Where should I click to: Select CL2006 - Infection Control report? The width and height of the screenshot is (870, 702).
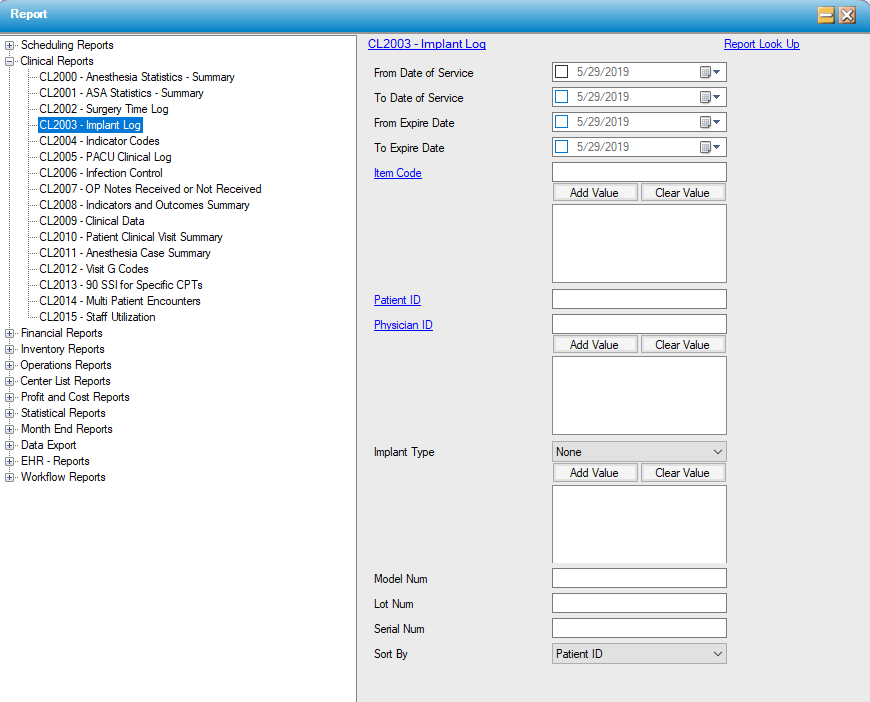100,173
